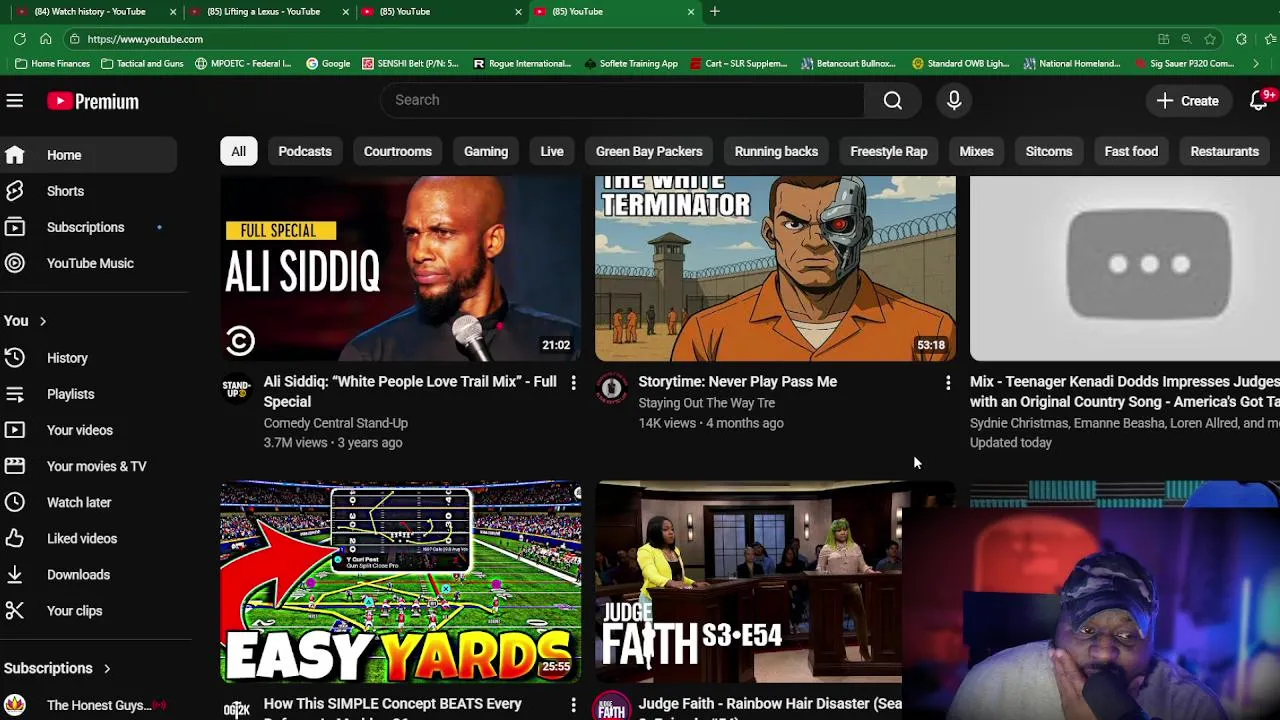Viewport: 1280px width, 720px height.
Task: Click Comedy Central Stand-Up channel avatar
Action: click(x=237, y=387)
